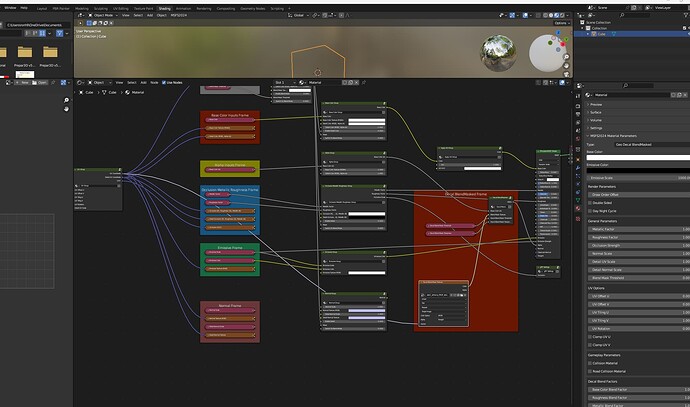Viewport: 690px width, 407px height.
Task: Open the Window menu in the top bar
Action: pyautogui.click(x=10, y=8)
